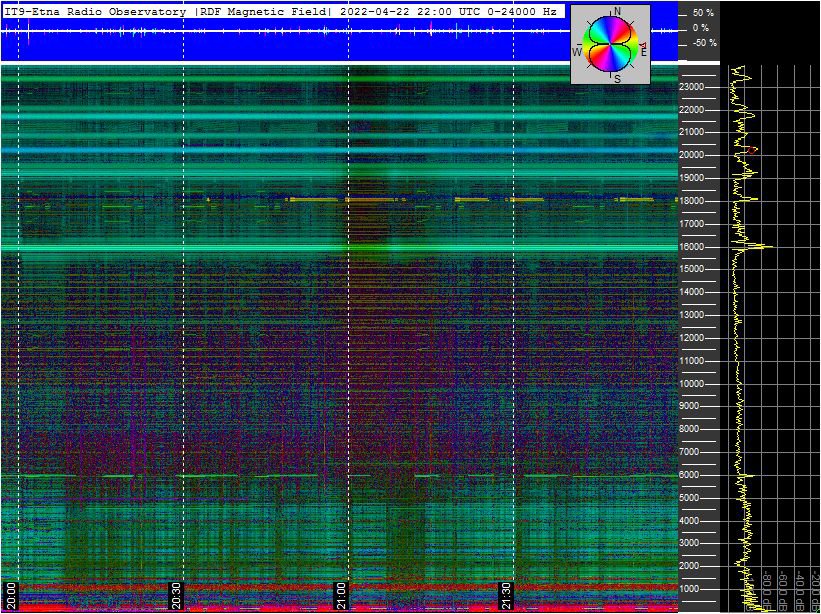Click the 20:00 time marker
821x614 pixels.
click(x=11, y=594)
